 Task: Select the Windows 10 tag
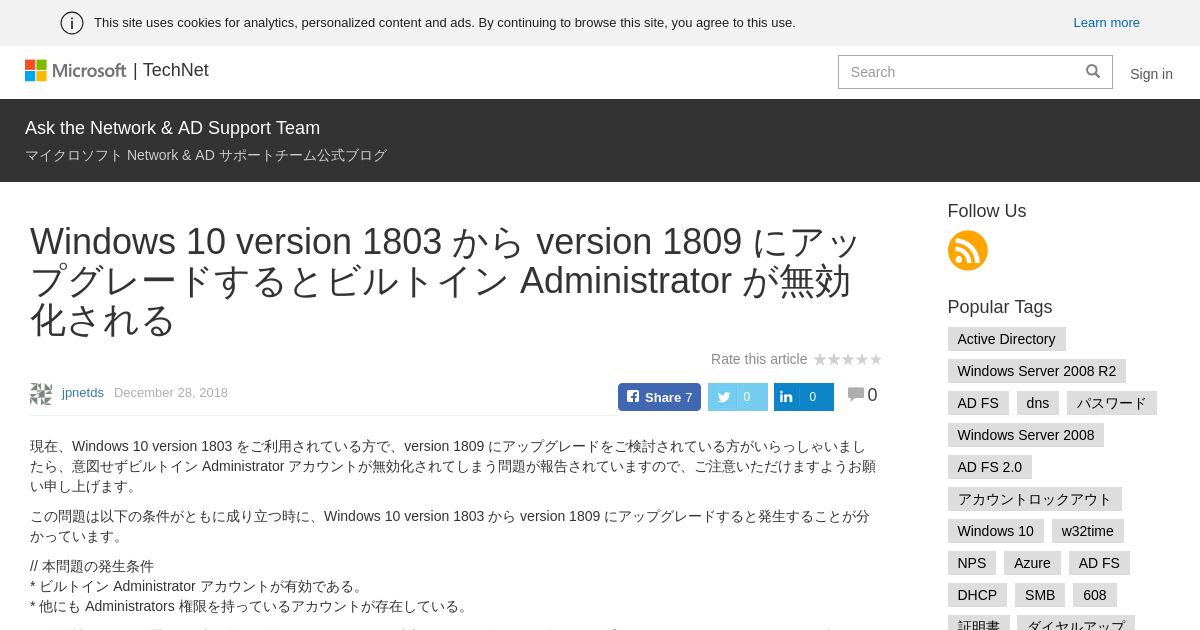[x=996, y=531]
